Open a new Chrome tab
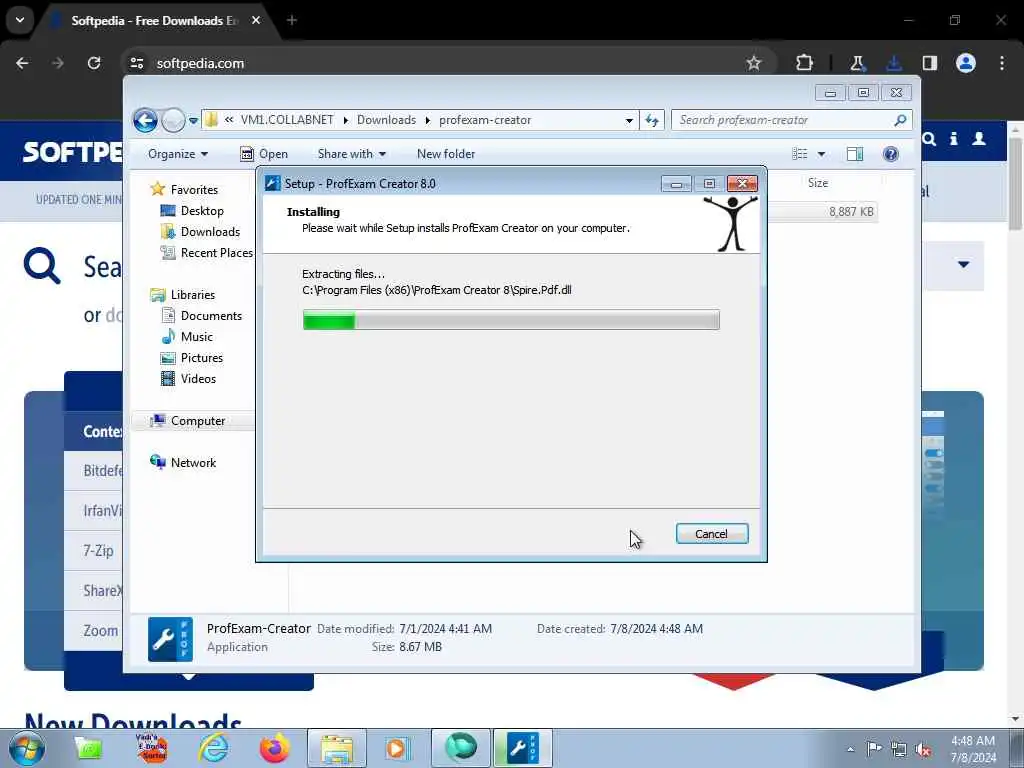 pos(292,20)
